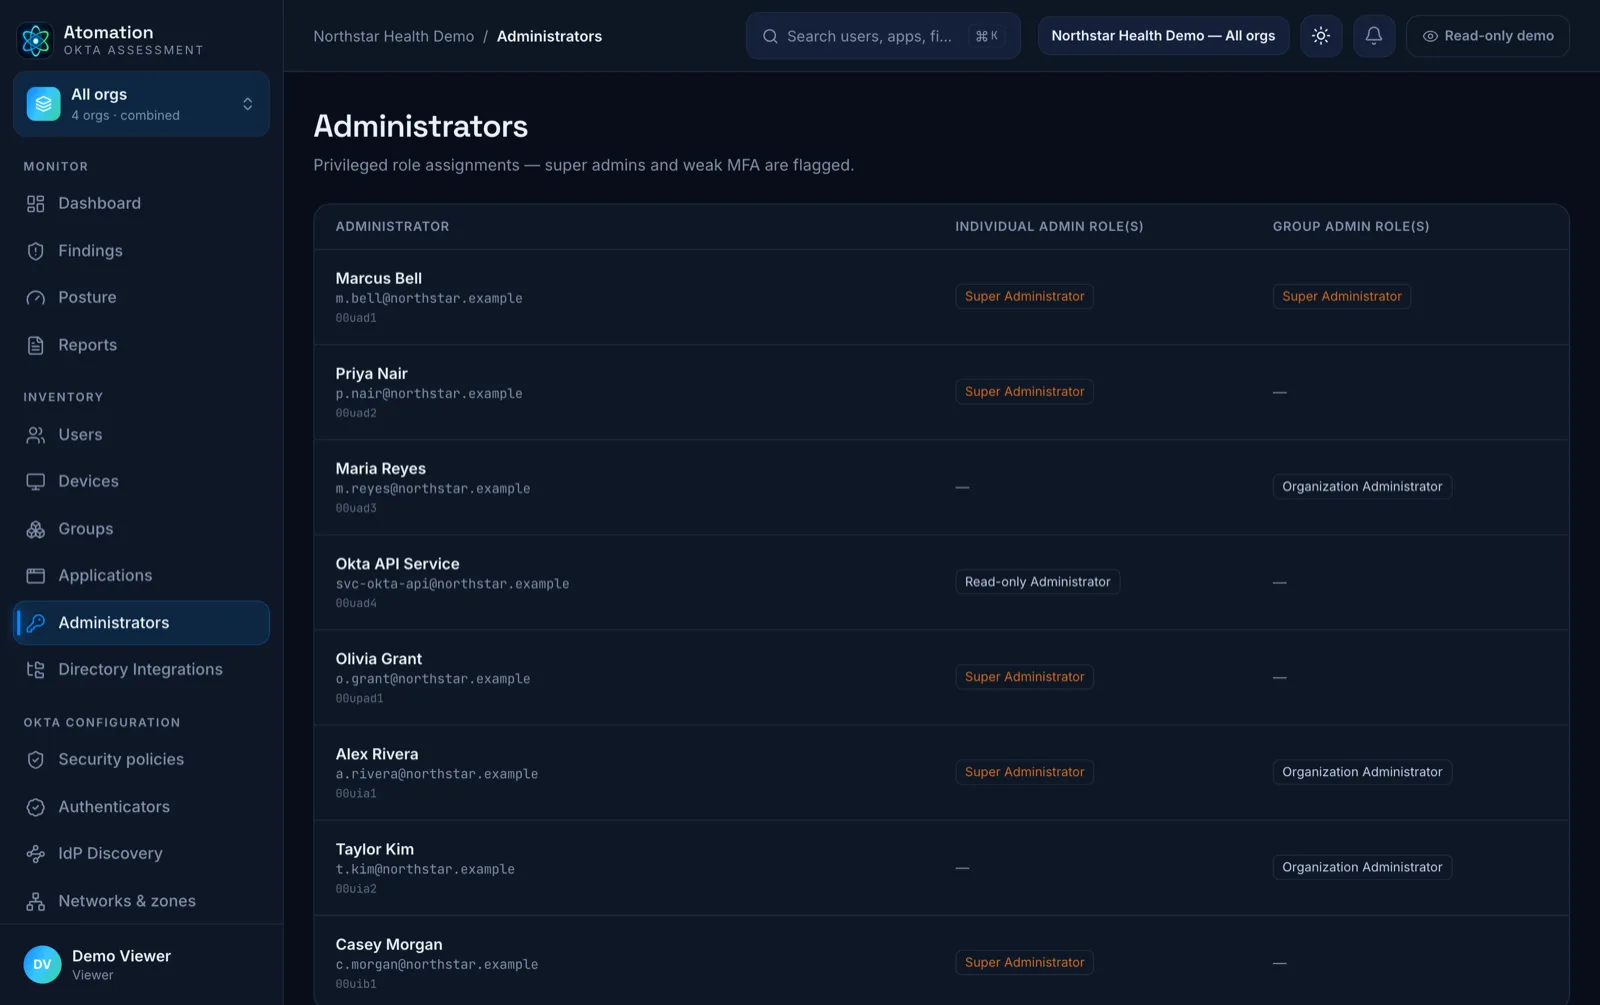Click the Casey Morgan name
Image resolution: width=1600 pixels, height=1005 pixels.
(x=388, y=945)
